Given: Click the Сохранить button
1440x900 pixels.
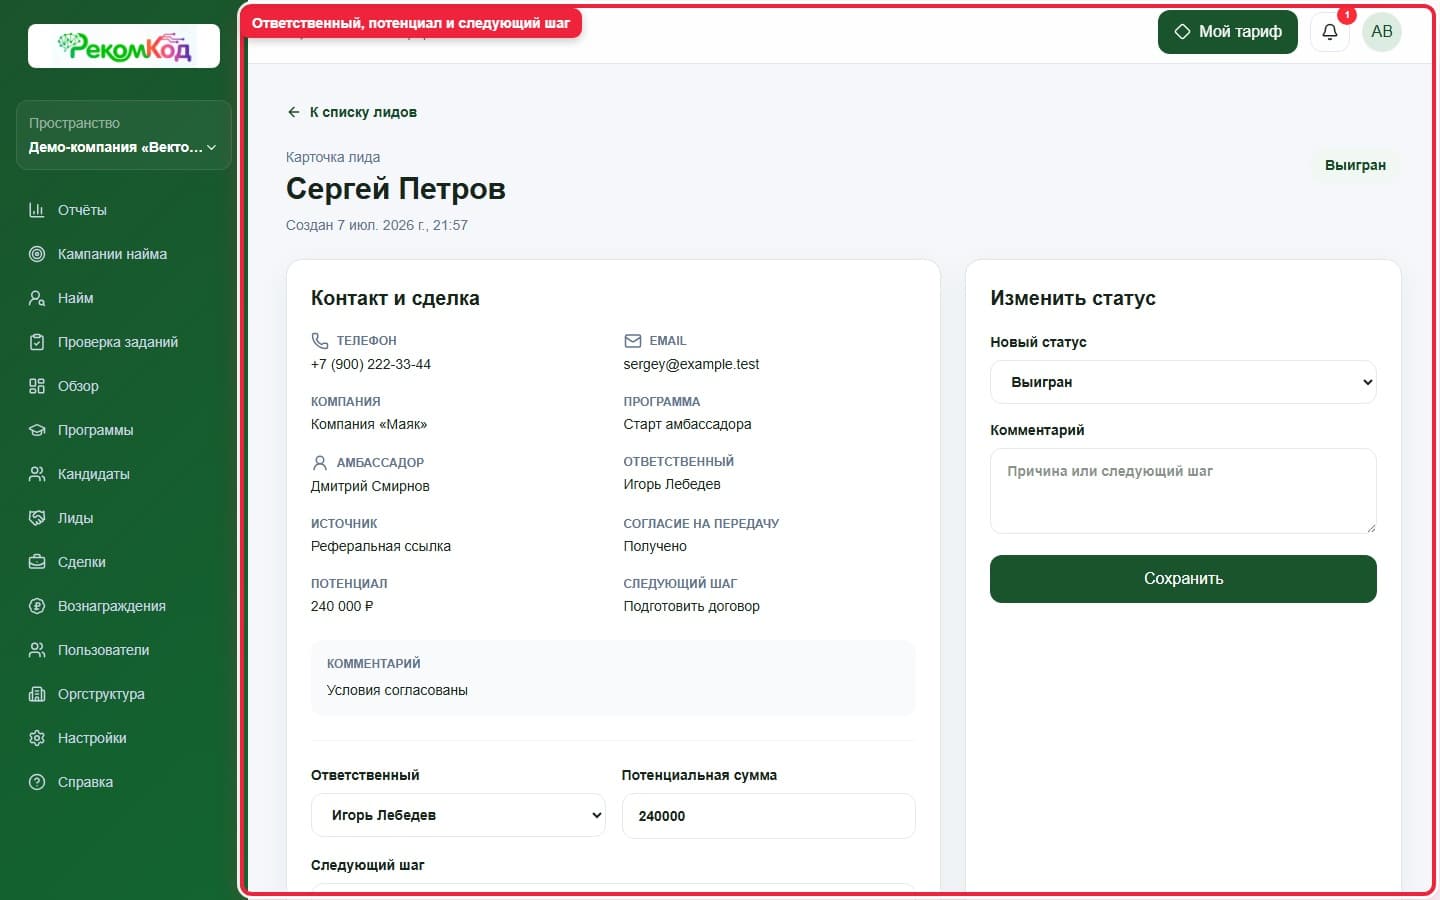Looking at the screenshot, I should tap(1183, 579).
